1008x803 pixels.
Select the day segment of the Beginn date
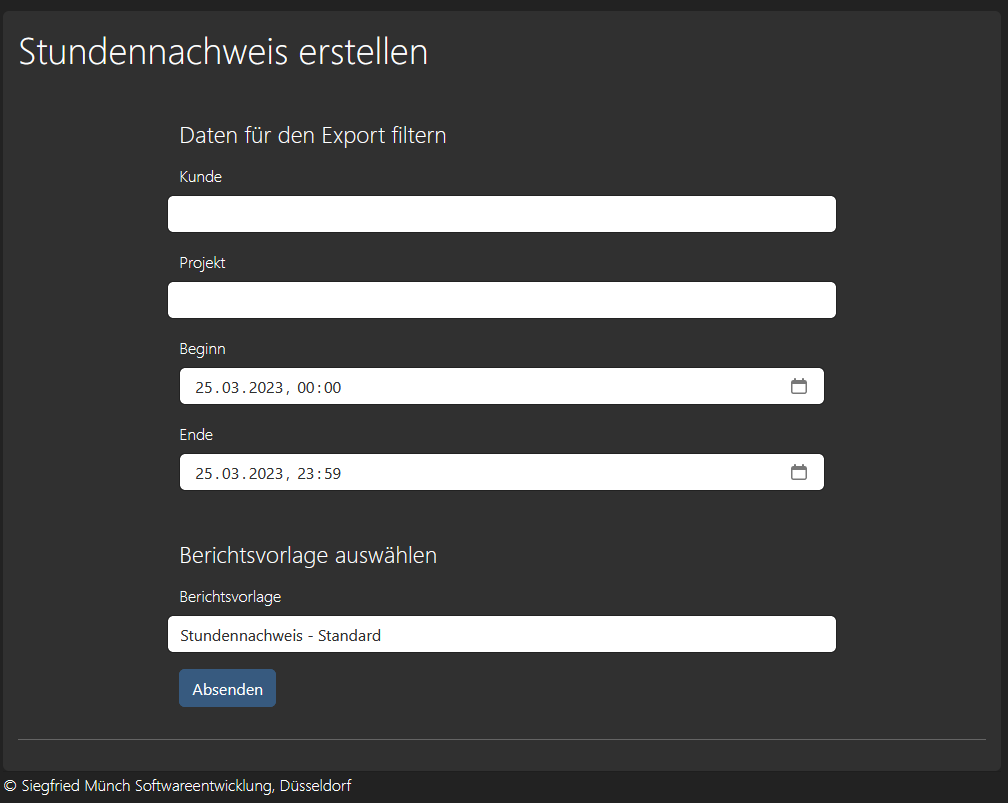click(x=205, y=386)
